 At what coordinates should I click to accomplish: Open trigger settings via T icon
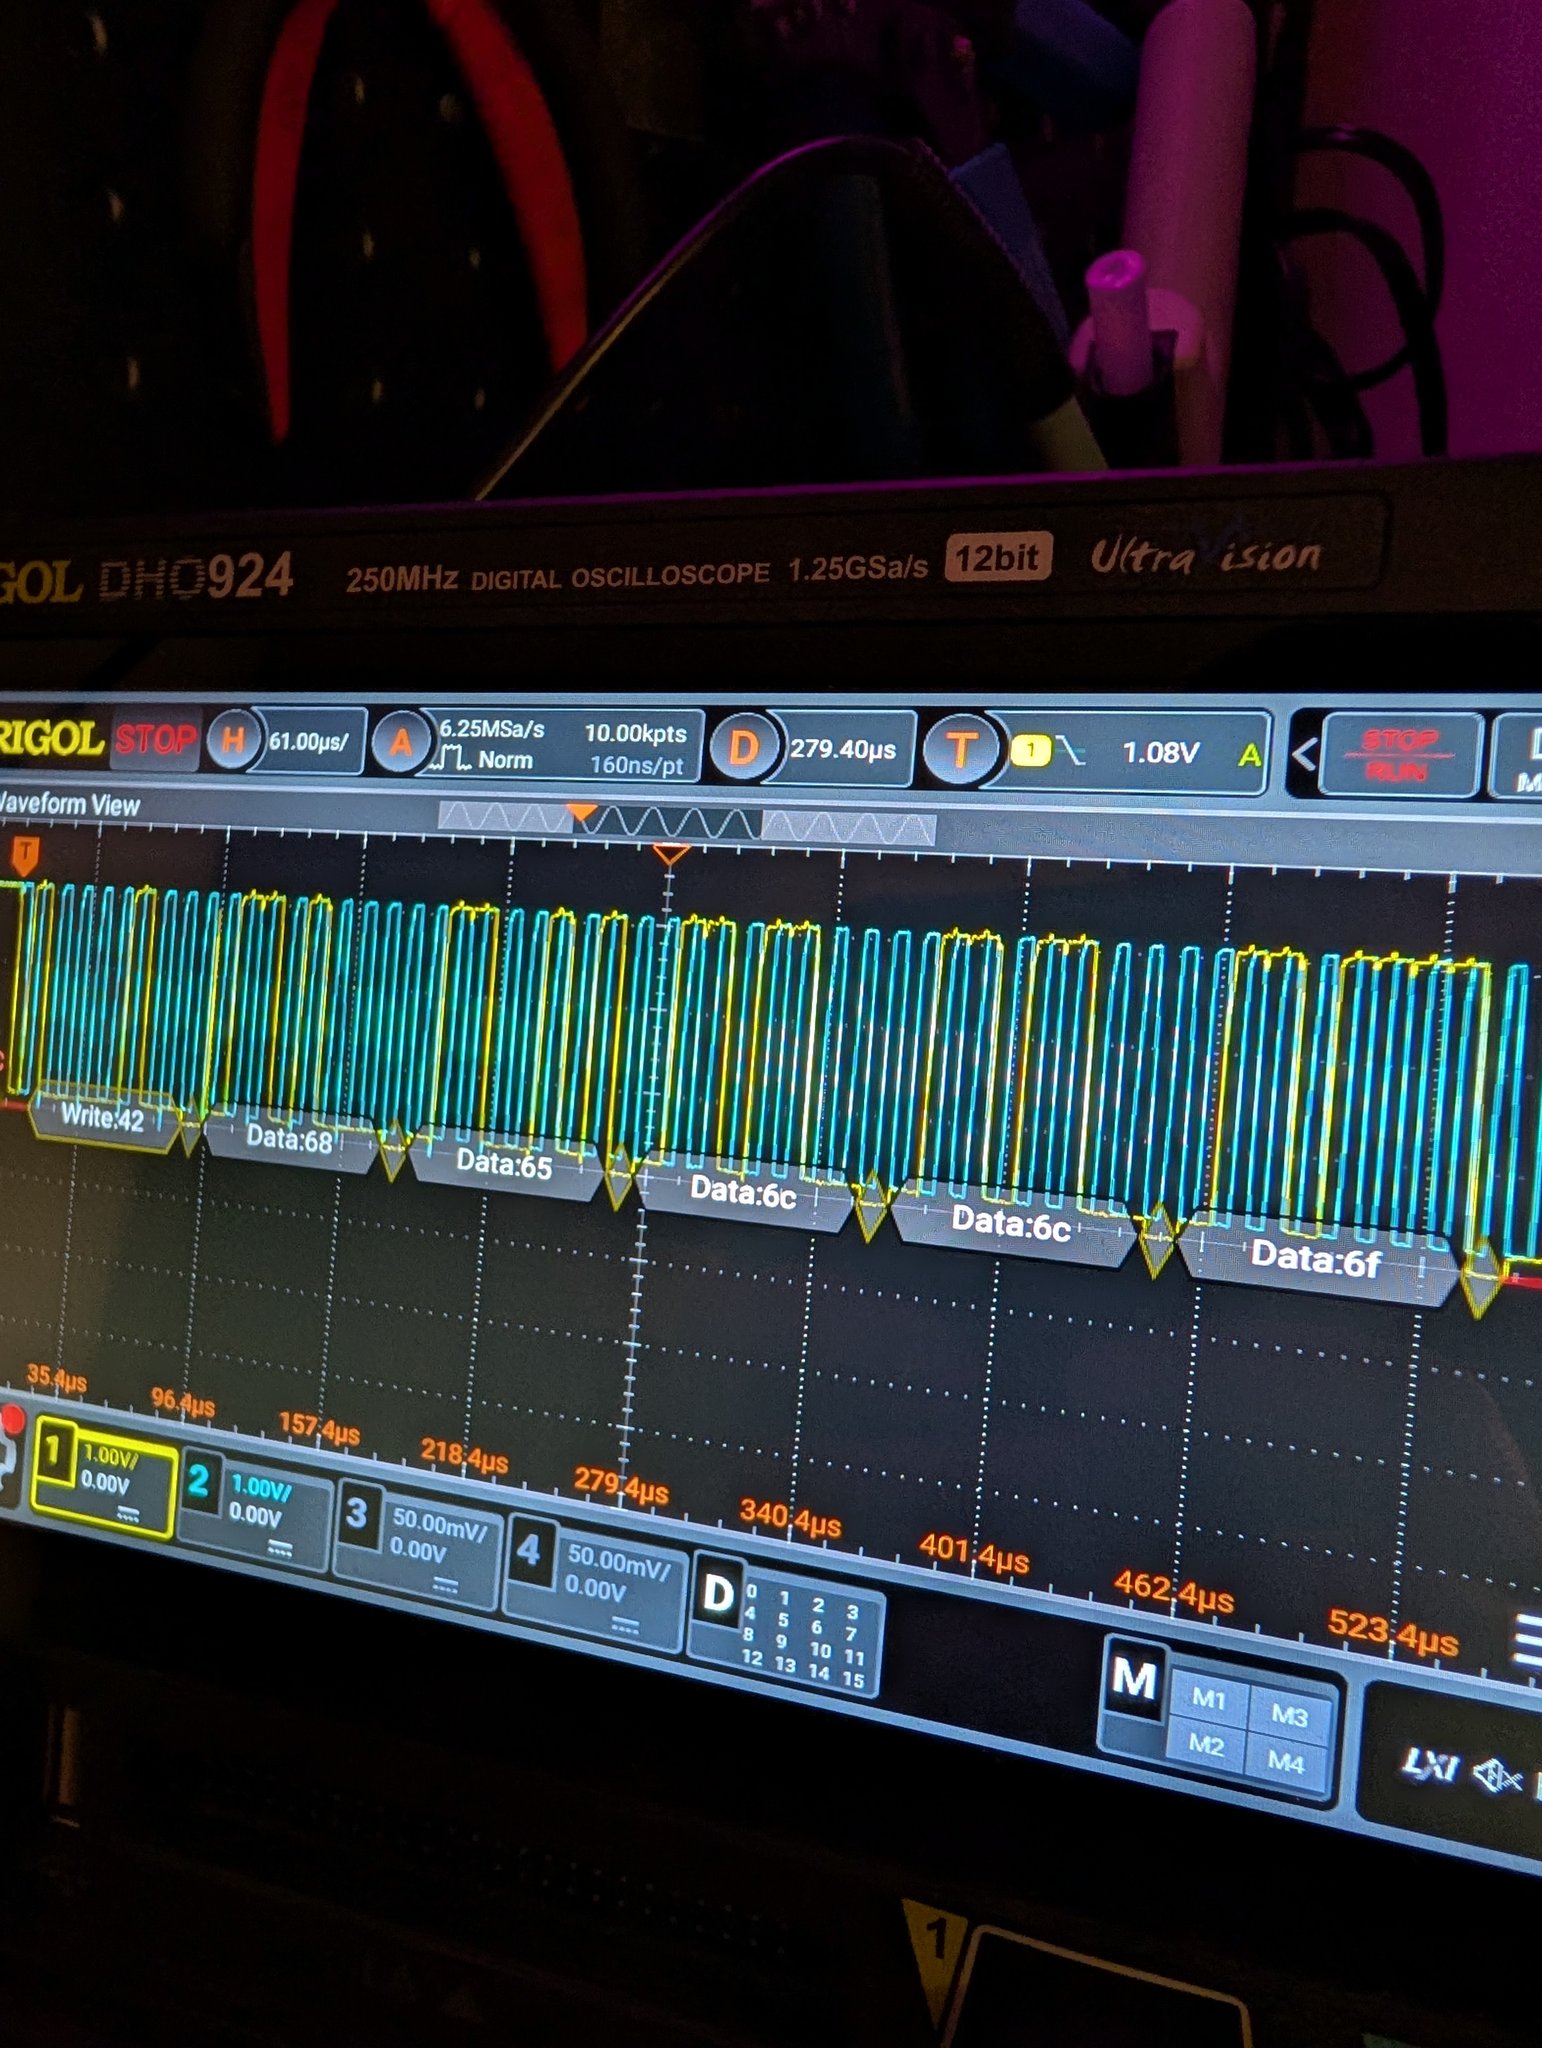[x=960, y=750]
